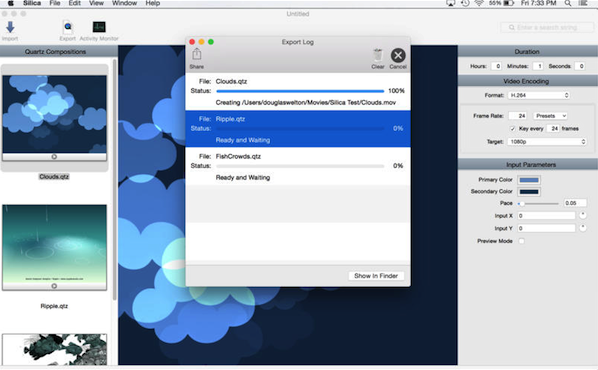Enable the Preview Mode checkbox
Image resolution: width=598 pixels, height=370 pixels.
coord(521,241)
